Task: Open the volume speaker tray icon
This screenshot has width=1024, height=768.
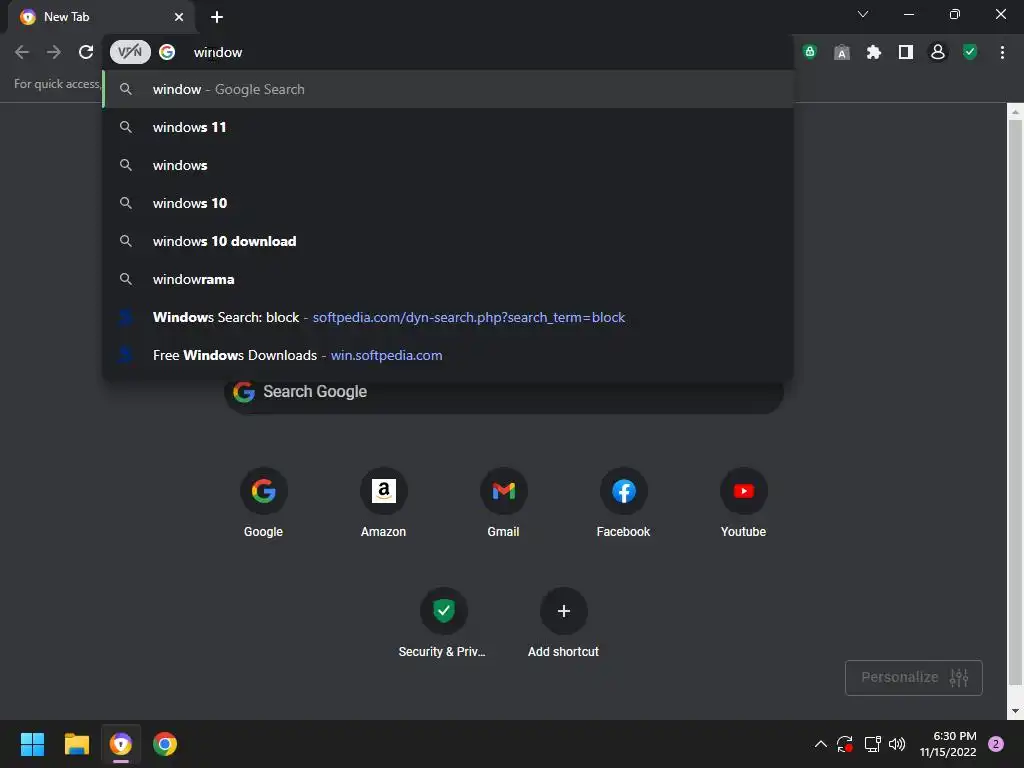Action: point(897,744)
